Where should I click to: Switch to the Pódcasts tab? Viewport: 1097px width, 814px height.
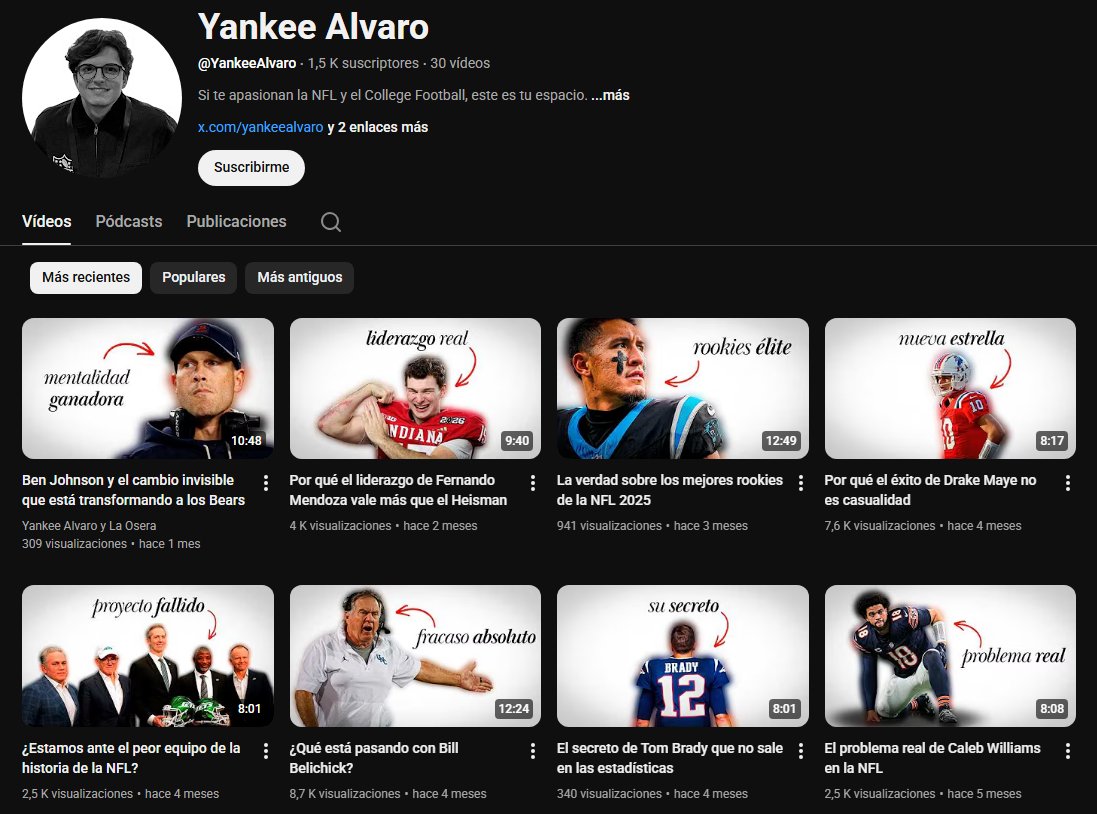pyautogui.click(x=129, y=221)
